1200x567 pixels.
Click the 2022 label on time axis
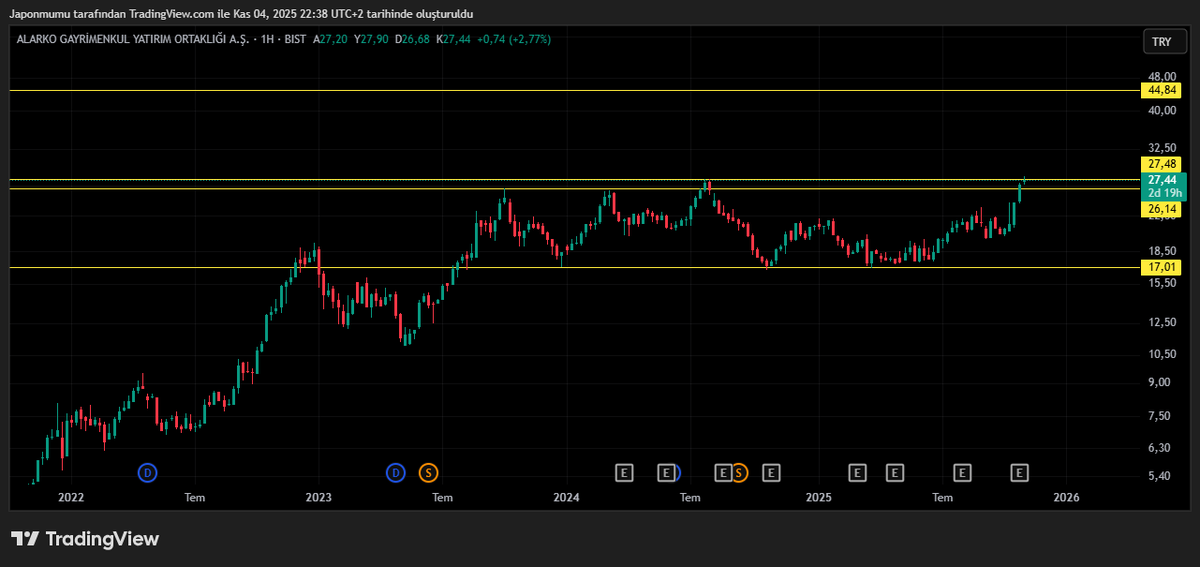[71, 497]
